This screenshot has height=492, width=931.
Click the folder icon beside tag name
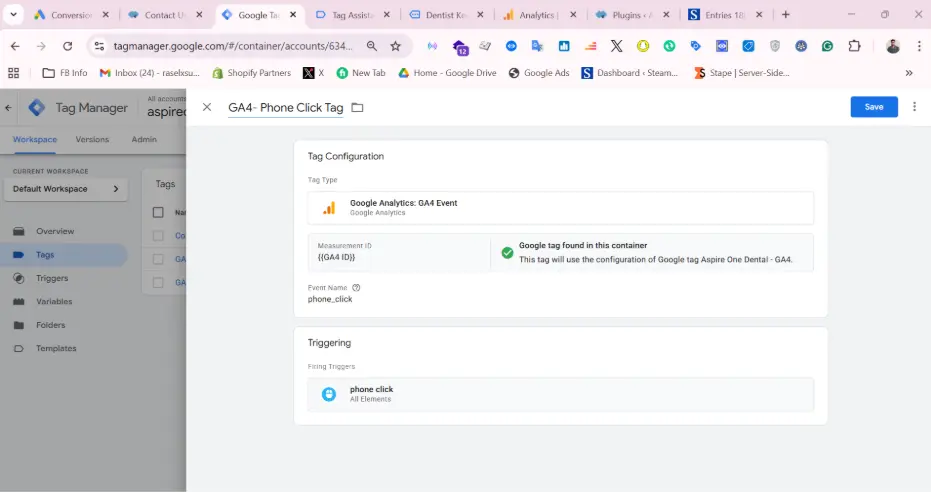[x=357, y=107]
